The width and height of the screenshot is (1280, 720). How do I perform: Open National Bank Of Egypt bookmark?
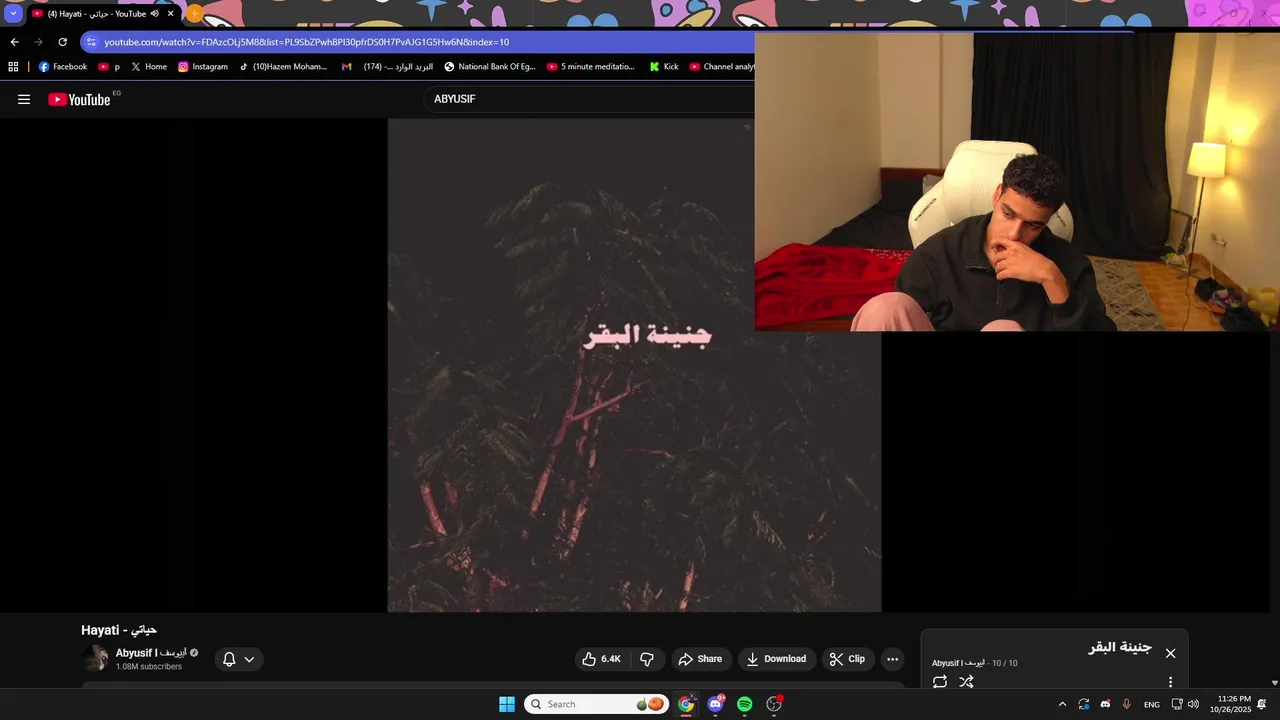point(490,67)
